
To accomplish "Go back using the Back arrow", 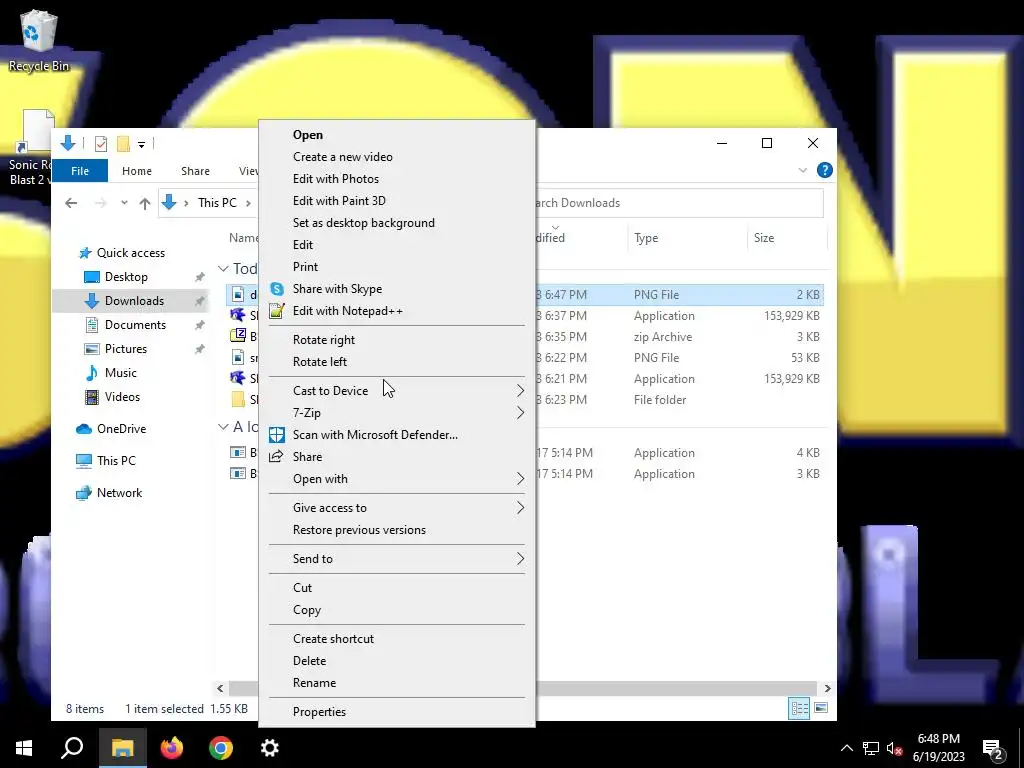I will pyautogui.click(x=71, y=203).
